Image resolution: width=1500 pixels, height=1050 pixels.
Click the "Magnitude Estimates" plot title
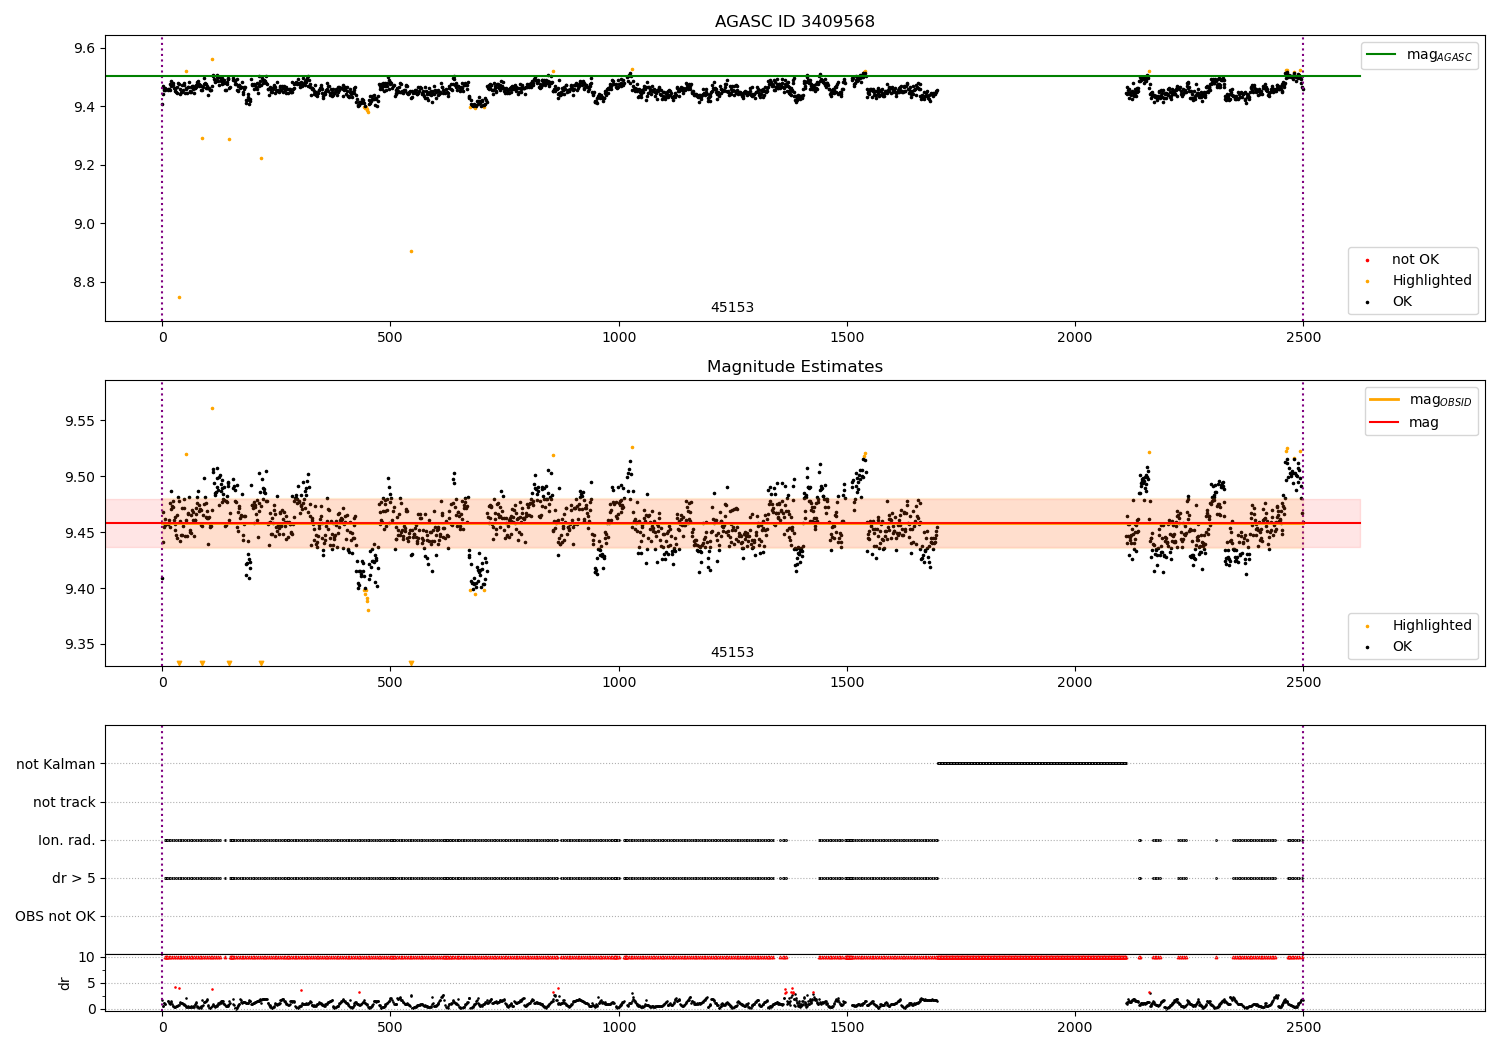point(794,367)
